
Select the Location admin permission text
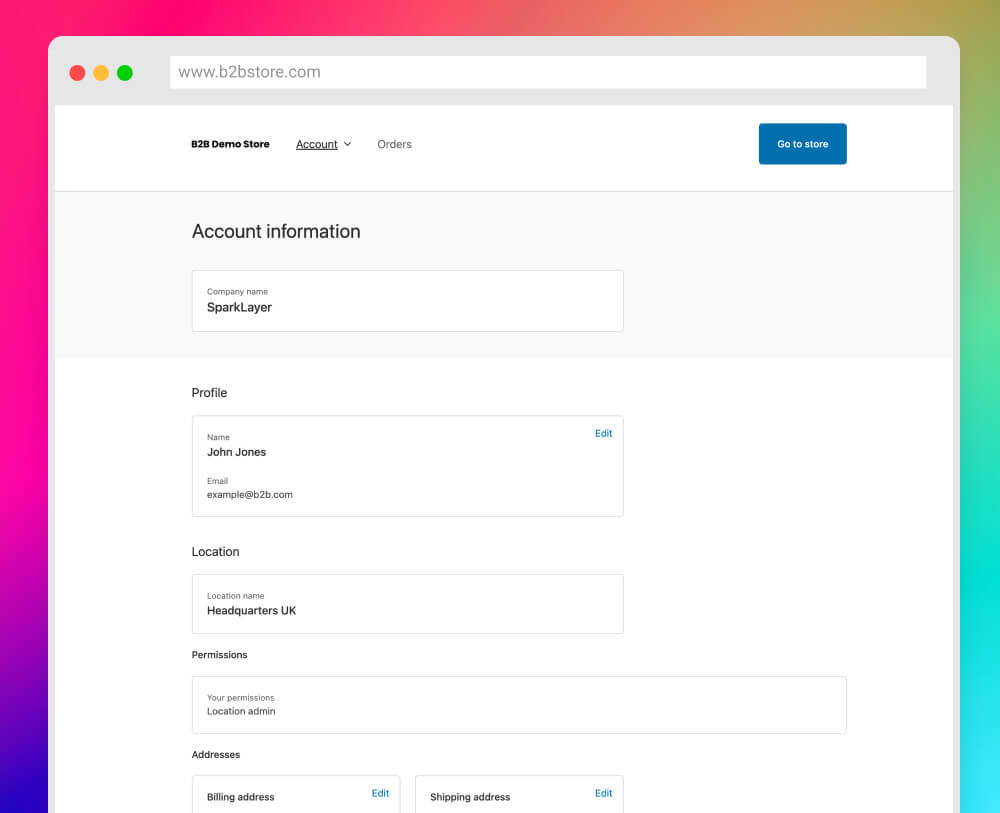click(241, 712)
